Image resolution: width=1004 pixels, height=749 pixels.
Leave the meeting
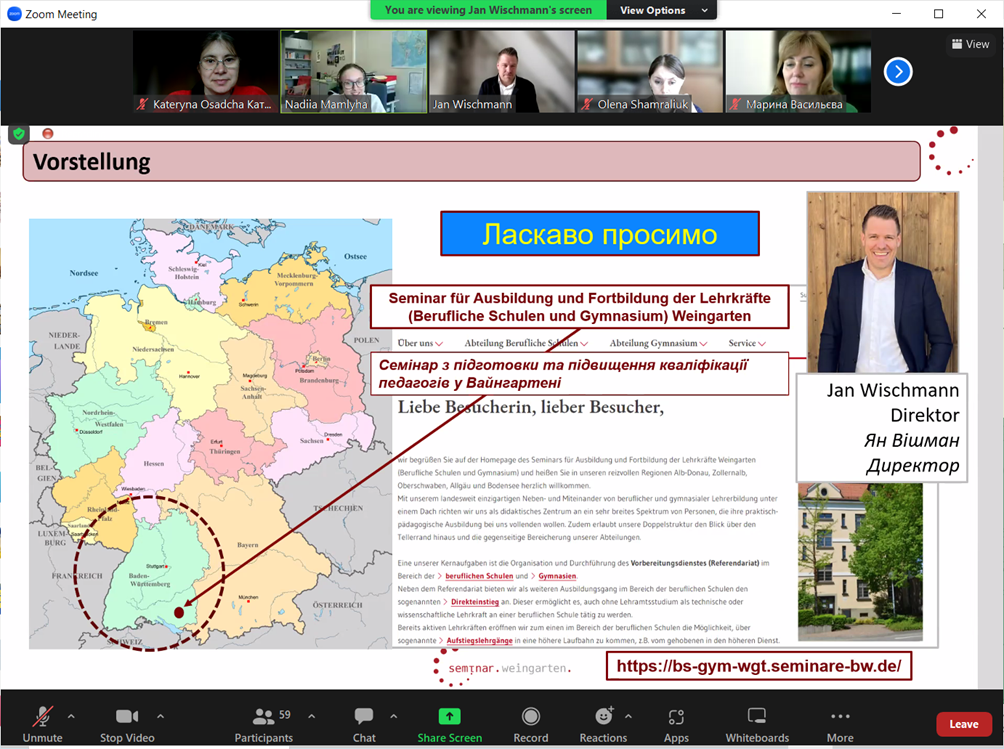click(963, 724)
